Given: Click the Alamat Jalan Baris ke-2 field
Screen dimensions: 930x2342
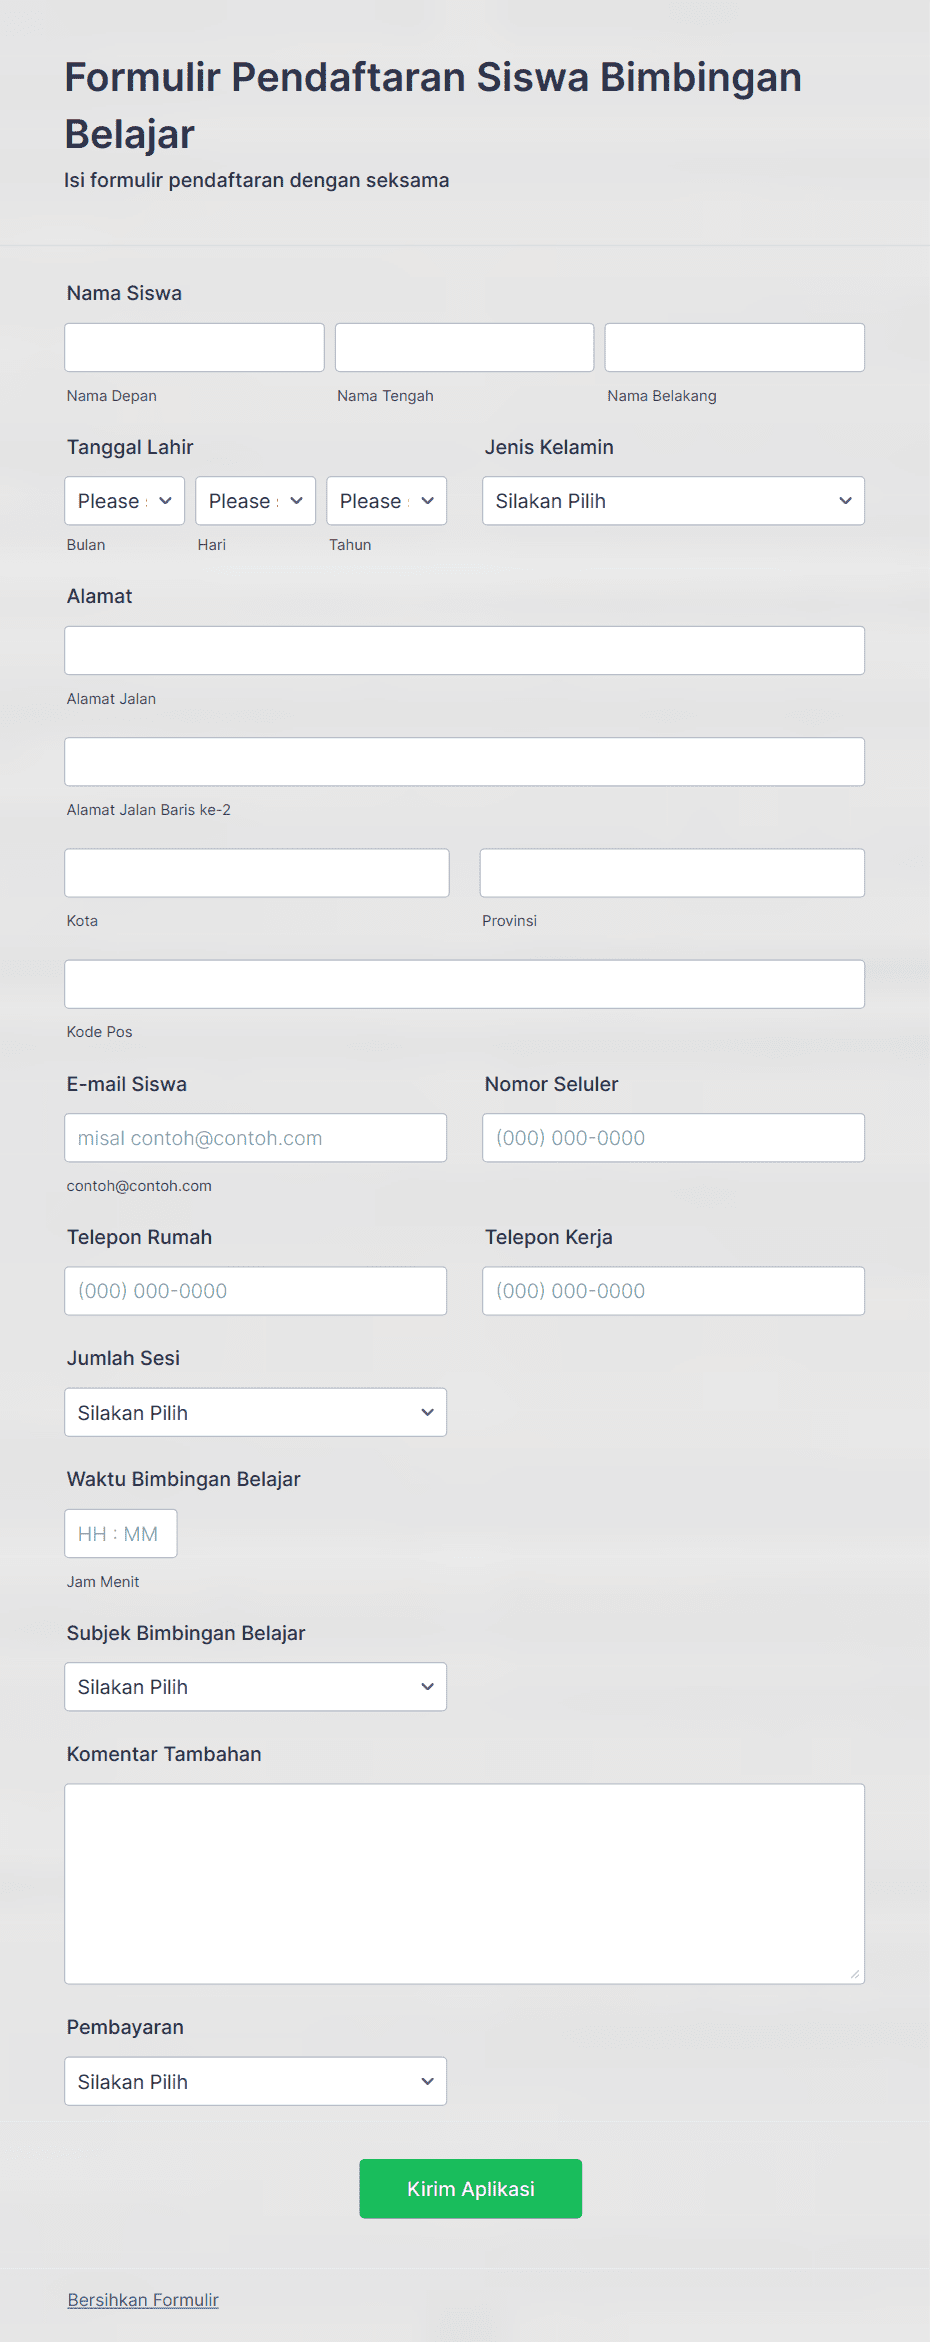Looking at the screenshot, I should [x=464, y=760].
